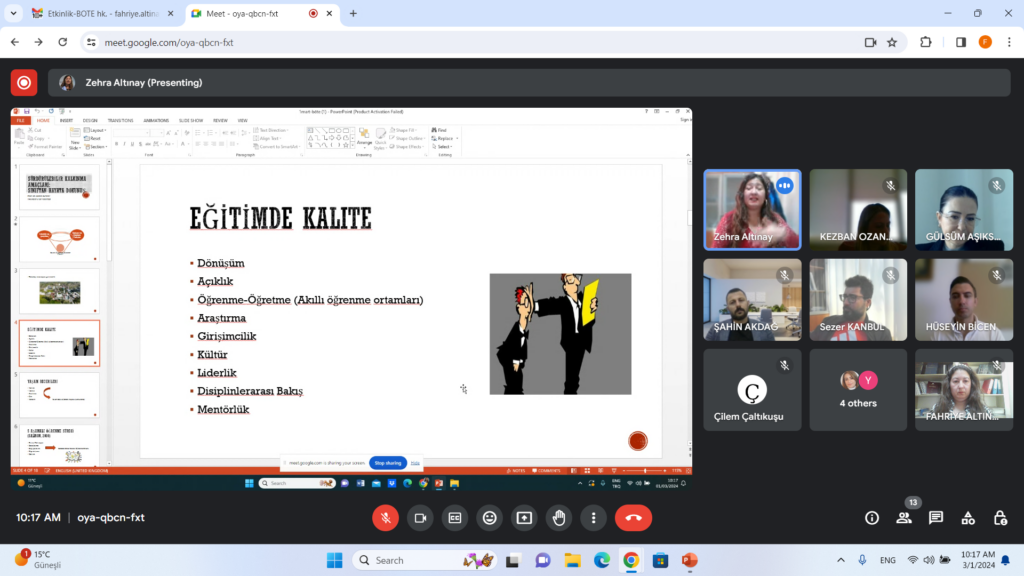Open Chrome's tab search dropdown arrow
The height and width of the screenshot is (576, 1024).
(x=14, y=14)
